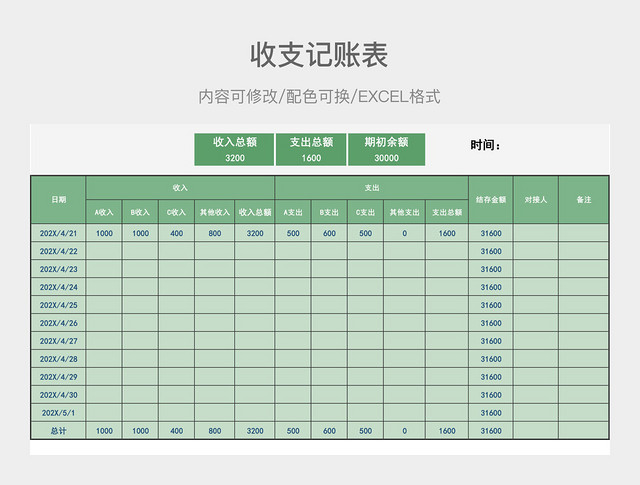Viewport: 640px width, 485px height.
Task: Click the subtitle 内容可修改/配色可换/EXCEL格式
Action: (x=319, y=97)
